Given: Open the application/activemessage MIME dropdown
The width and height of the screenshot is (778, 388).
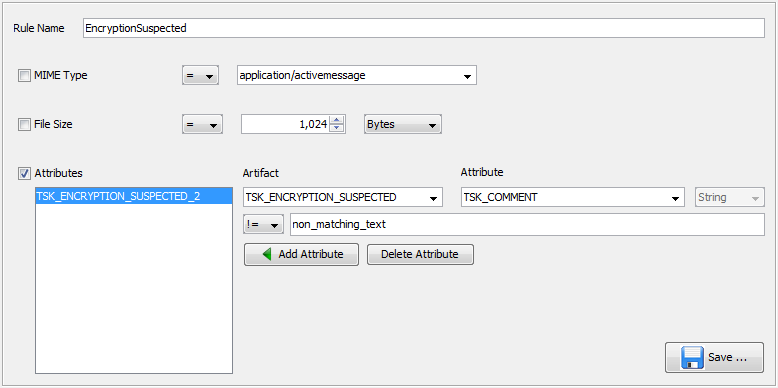Looking at the screenshot, I should pyautogui.click(x=357, y=76).
